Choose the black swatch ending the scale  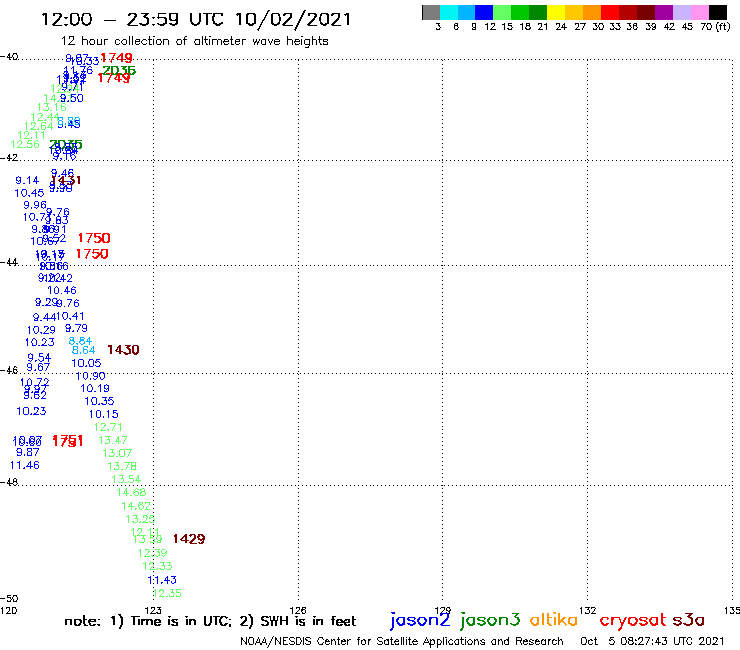[x=718, y=12]
